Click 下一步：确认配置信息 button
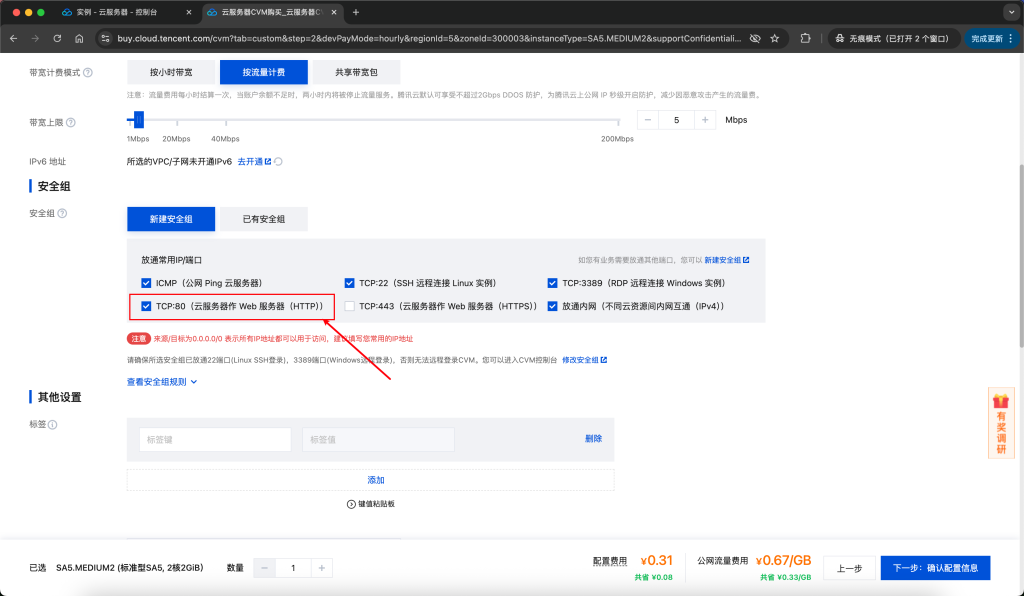 click(x=935, y=567)
